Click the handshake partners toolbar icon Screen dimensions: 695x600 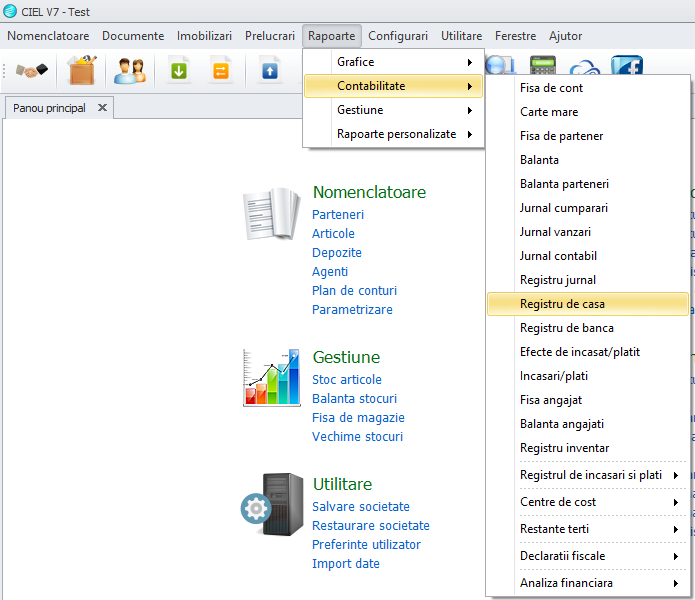(x=31, y=70)
